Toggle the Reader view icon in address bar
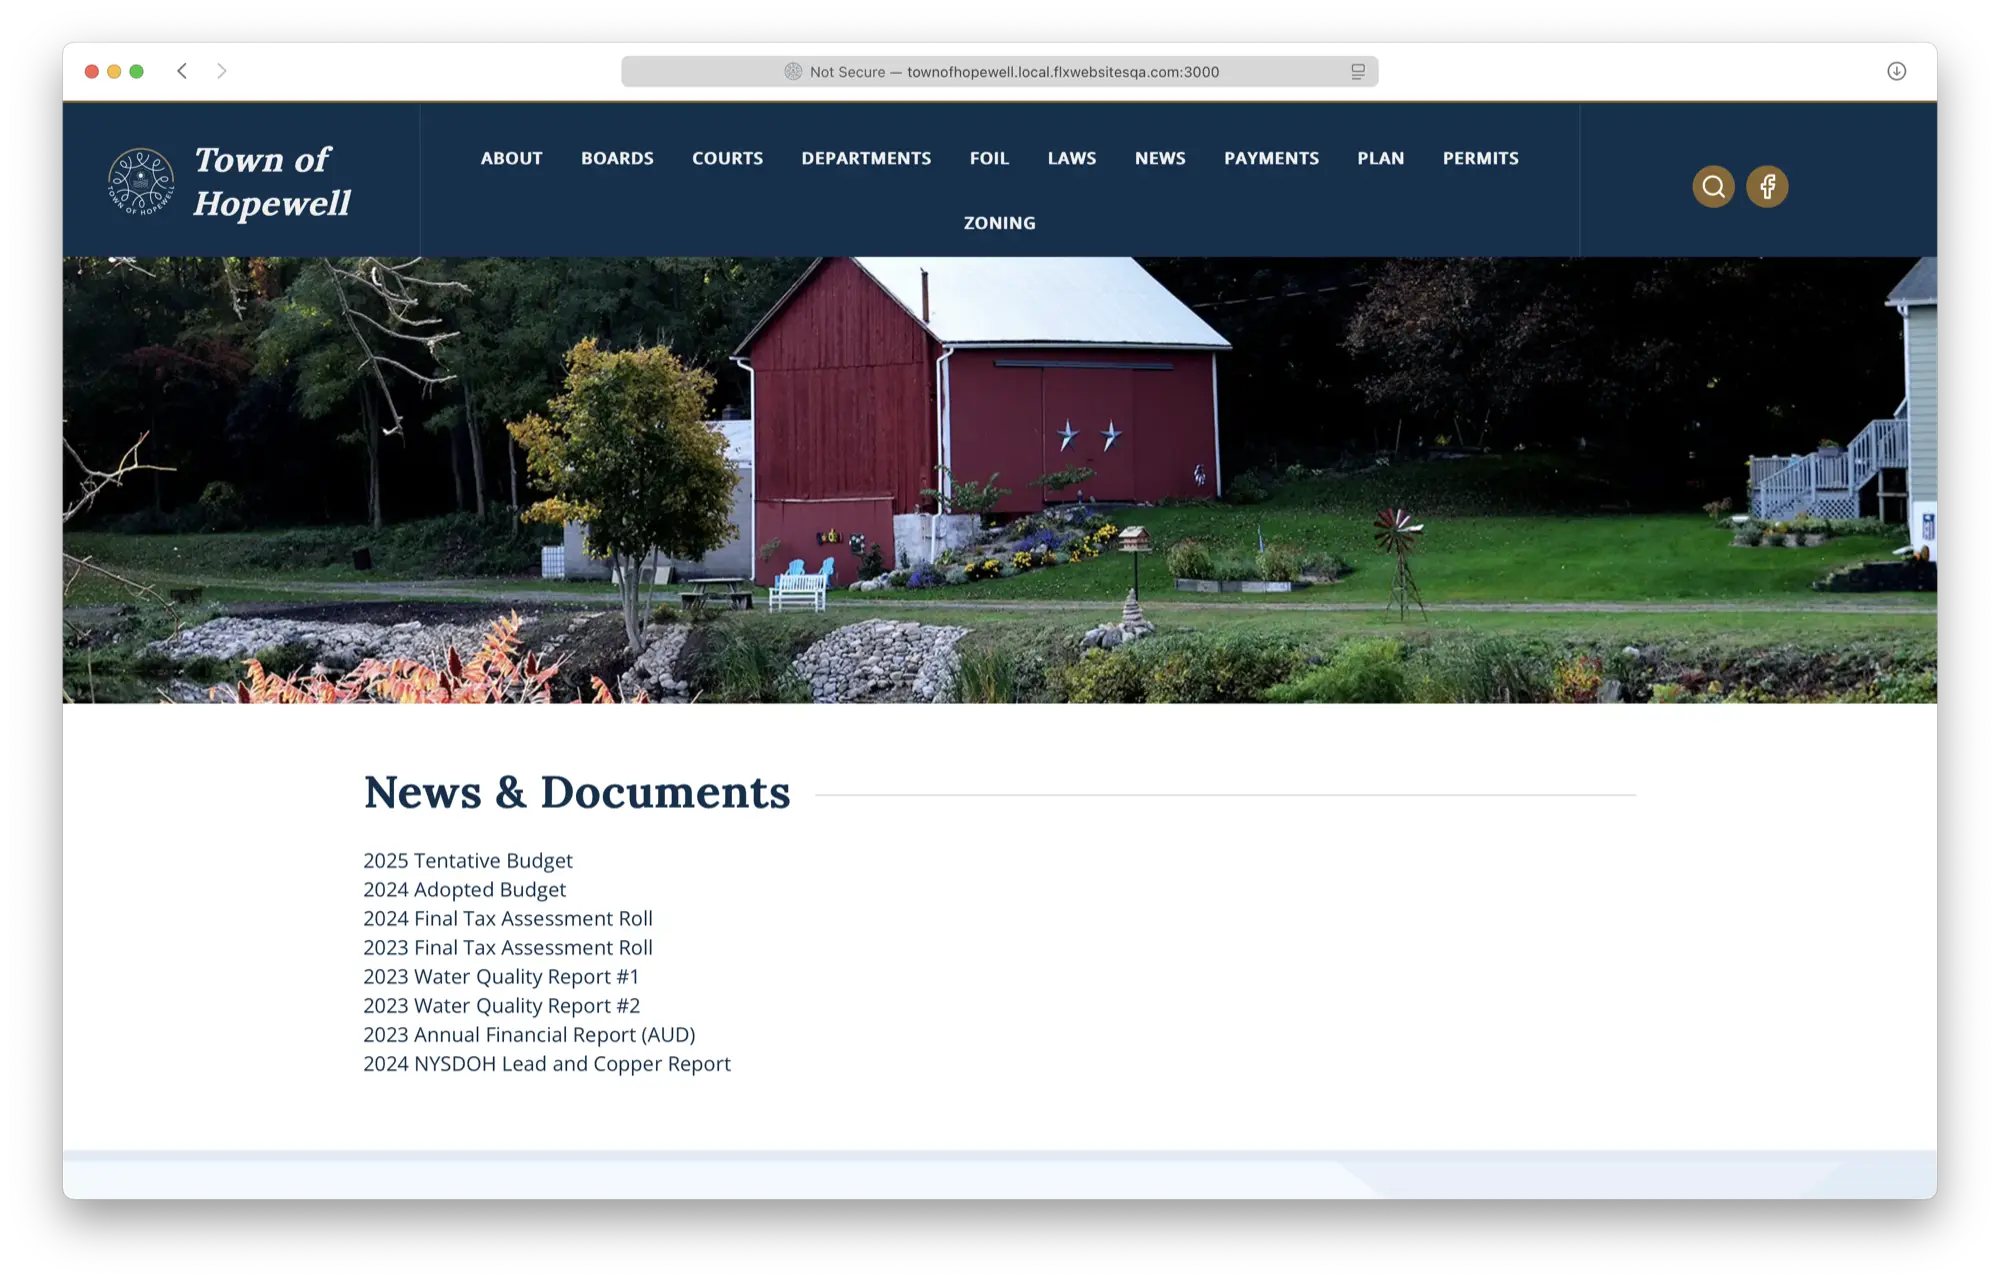This screenshot has width=2000, height=1282. (1358, 72)
